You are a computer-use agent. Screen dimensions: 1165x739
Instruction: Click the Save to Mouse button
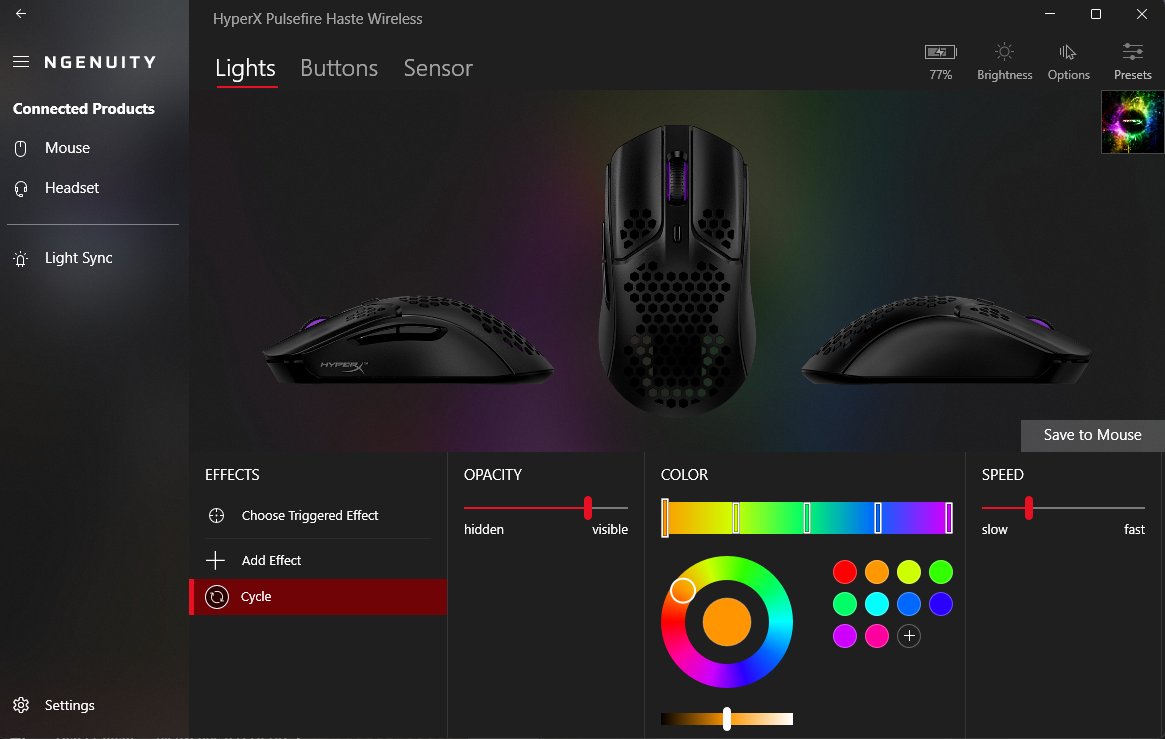(1092, 435)
